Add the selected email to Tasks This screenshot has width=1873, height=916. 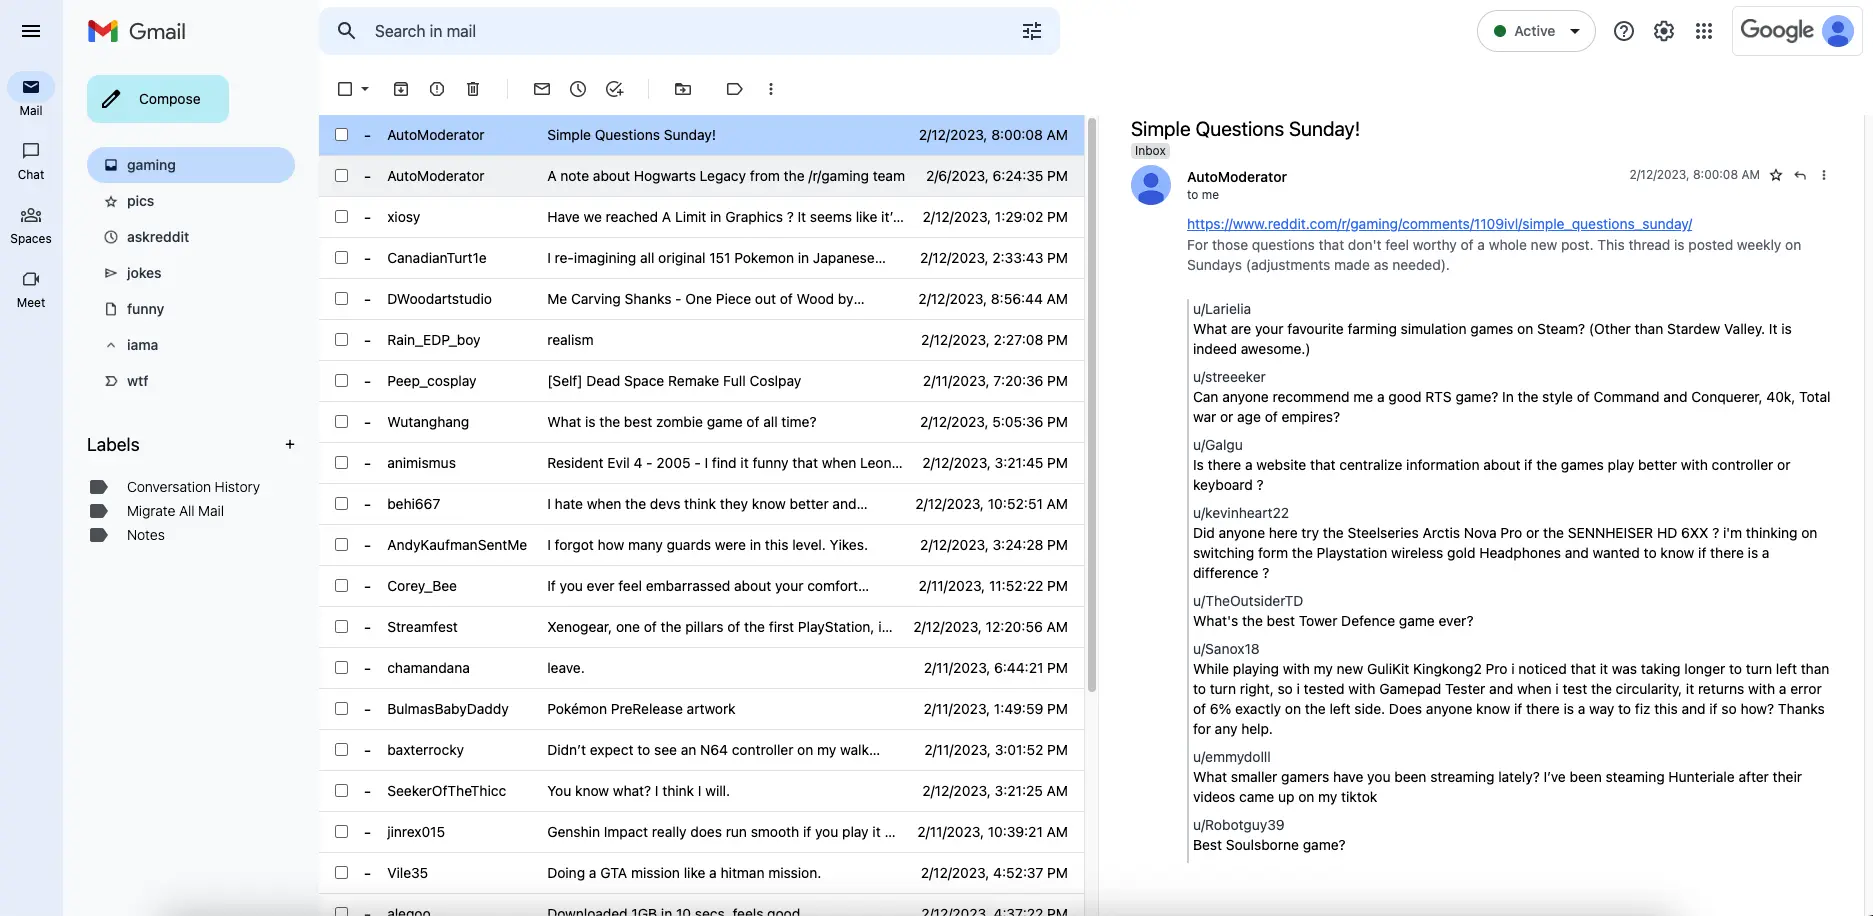click(614, 89)
